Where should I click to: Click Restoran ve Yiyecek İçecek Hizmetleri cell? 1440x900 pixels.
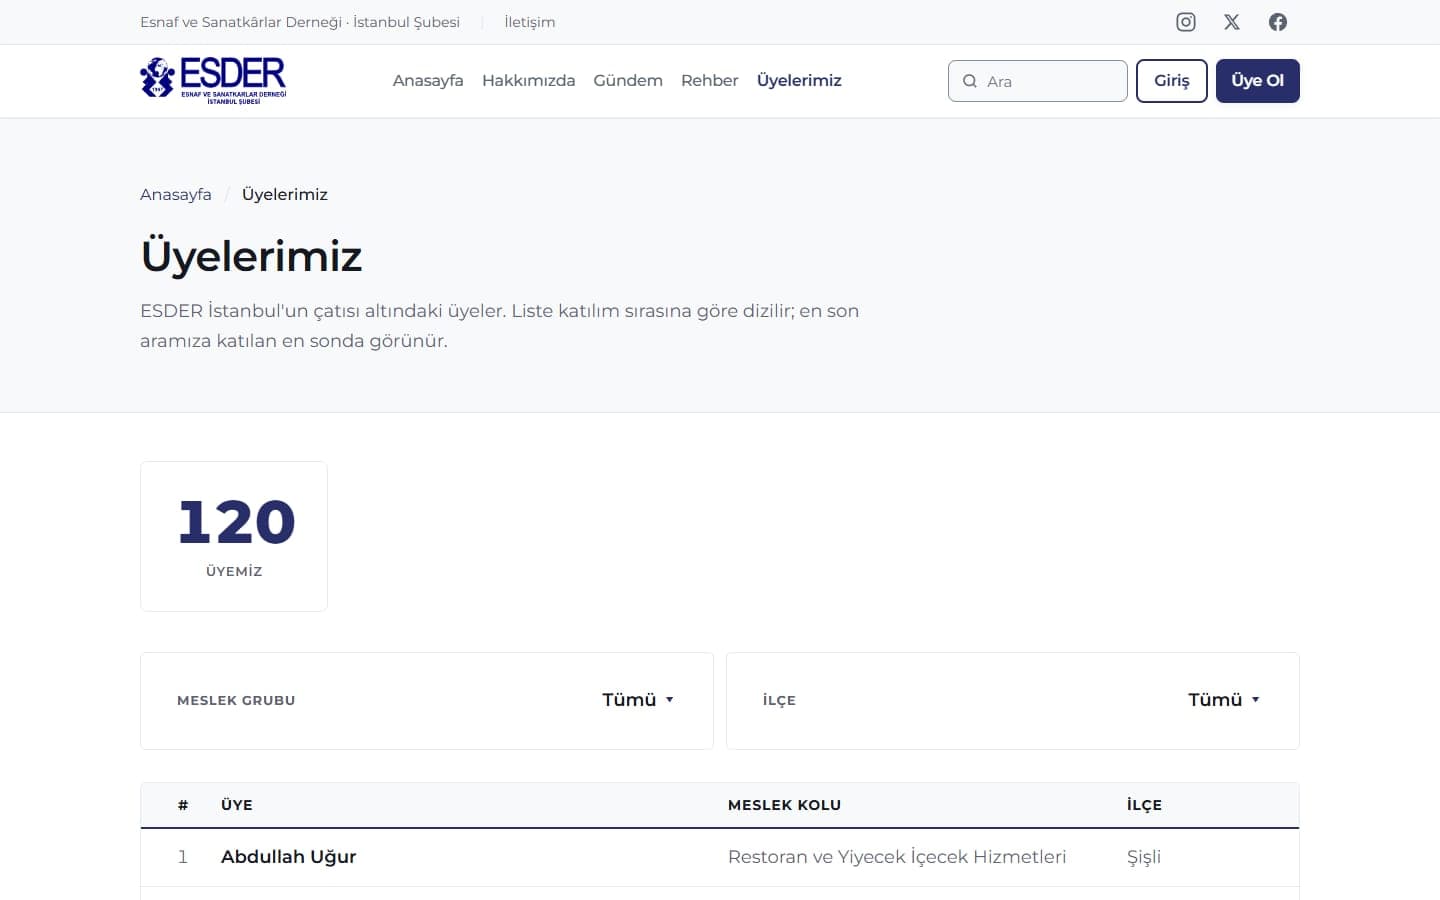coord(897,857)
